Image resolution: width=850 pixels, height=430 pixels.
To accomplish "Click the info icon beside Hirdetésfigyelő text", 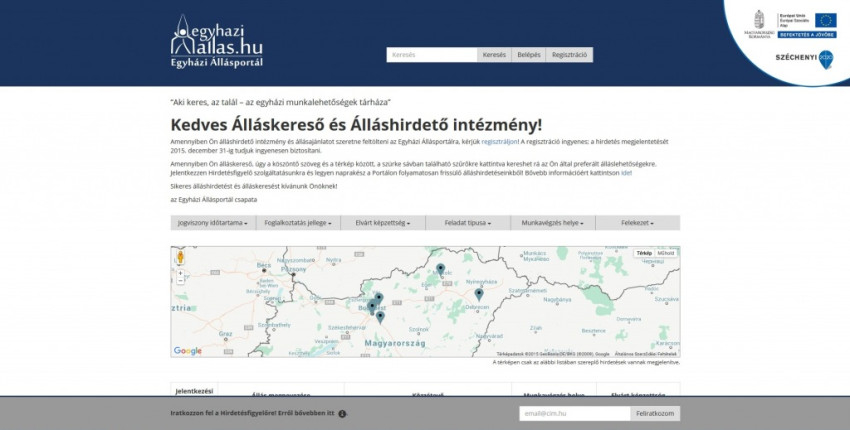I will point(342,414).
